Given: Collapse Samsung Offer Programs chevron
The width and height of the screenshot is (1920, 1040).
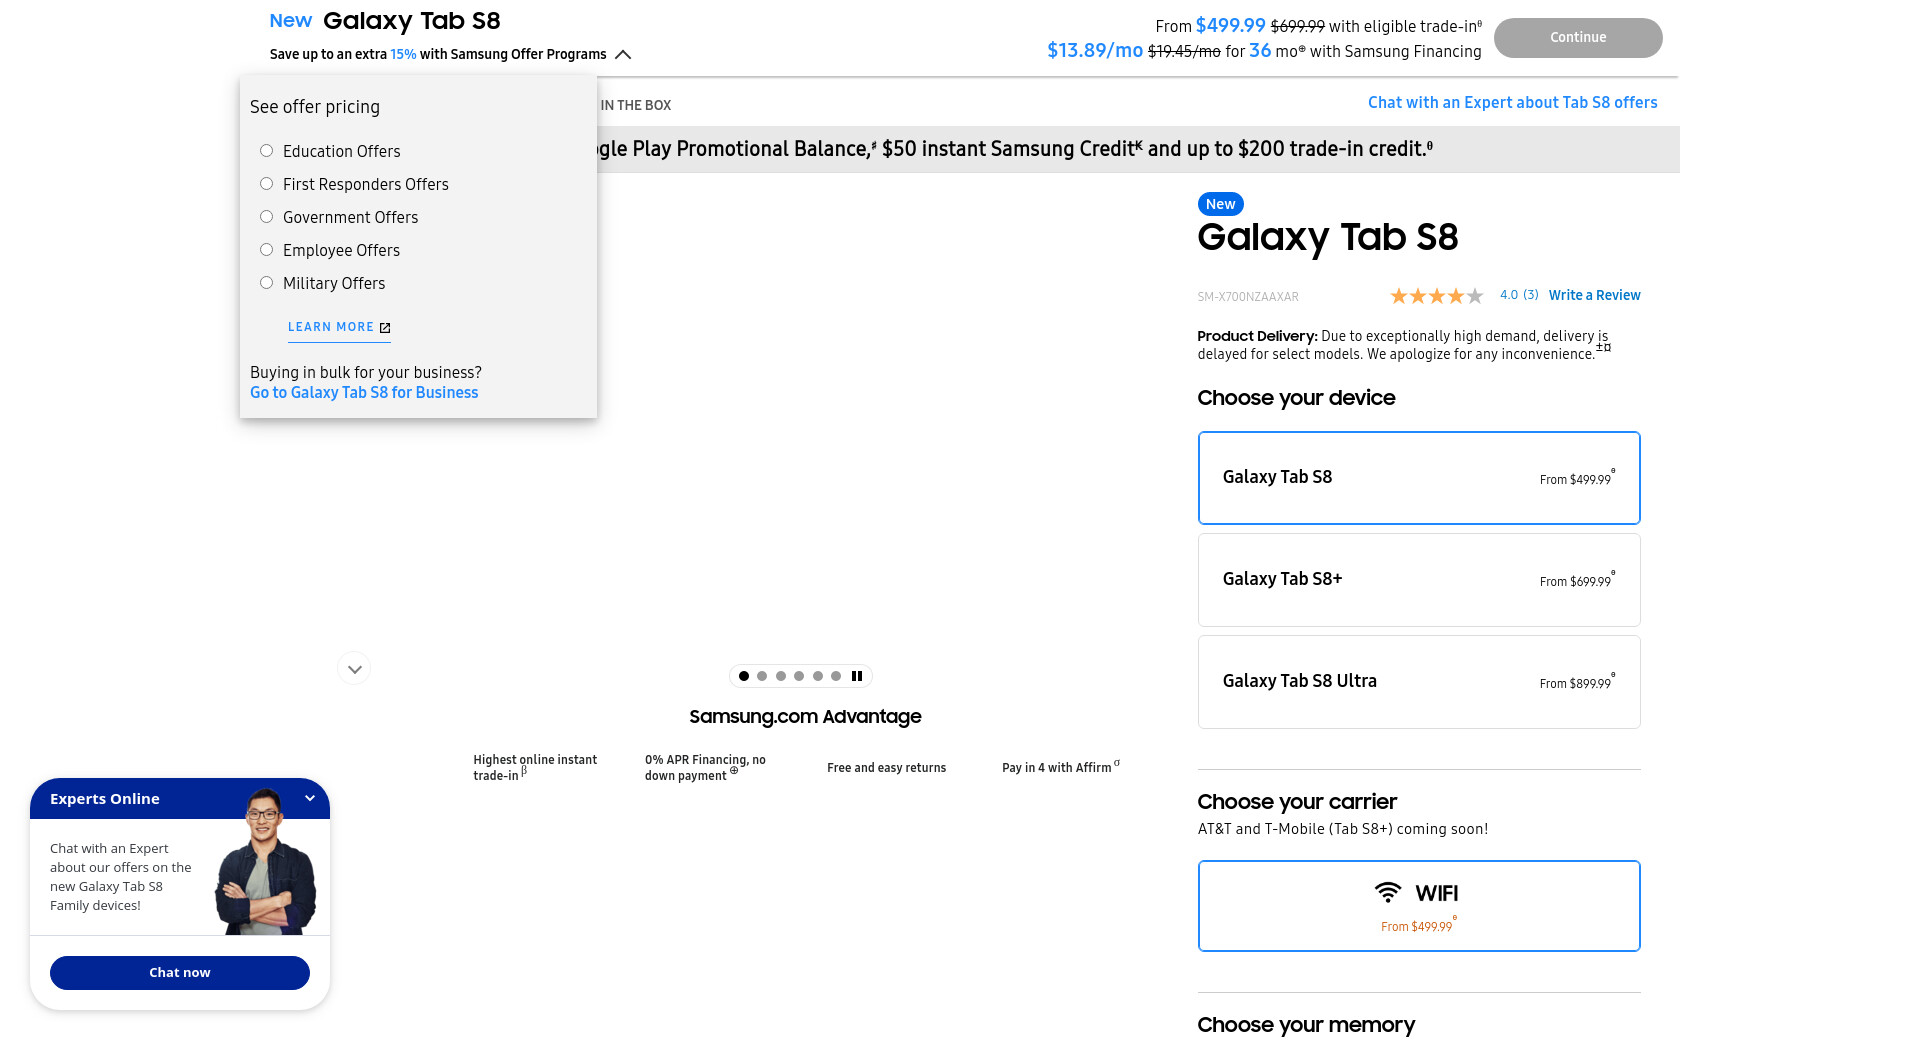Looking at the screenshot, I should click(x=623, y=54).
